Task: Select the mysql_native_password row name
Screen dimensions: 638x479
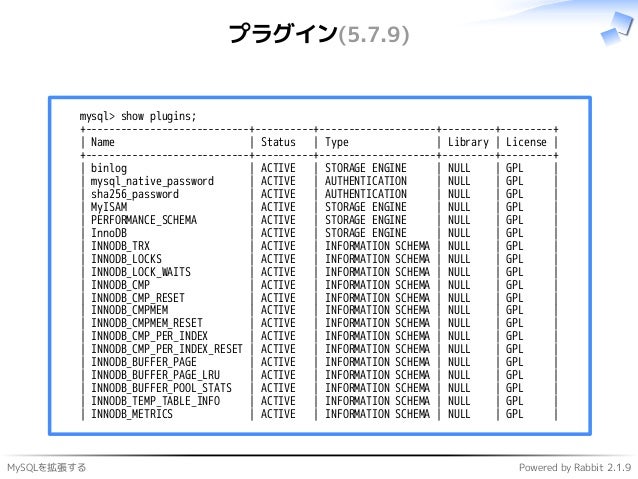Action: coord(152,181)
